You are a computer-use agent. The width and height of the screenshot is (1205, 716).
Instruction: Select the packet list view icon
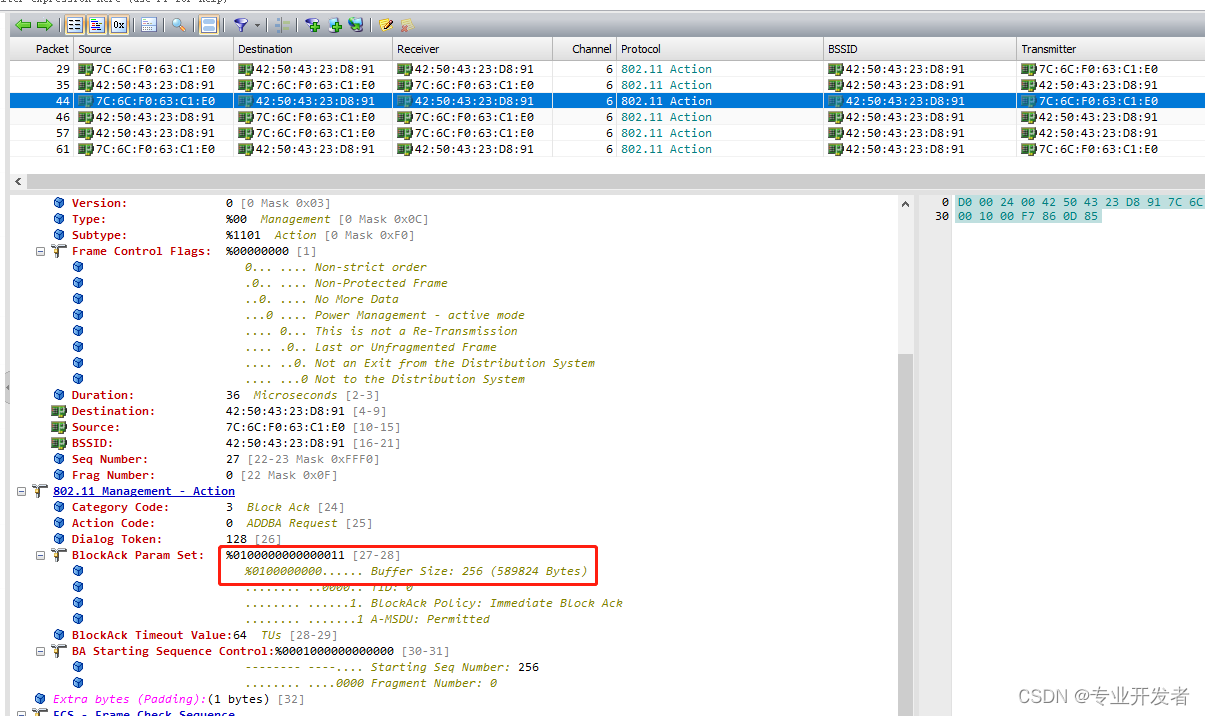pos(74,25)
